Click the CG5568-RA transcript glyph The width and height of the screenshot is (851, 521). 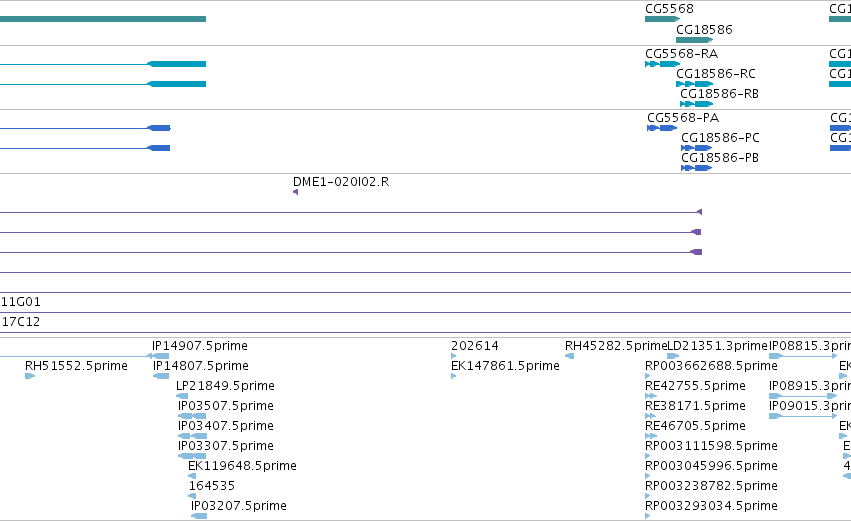coord(663,64)
